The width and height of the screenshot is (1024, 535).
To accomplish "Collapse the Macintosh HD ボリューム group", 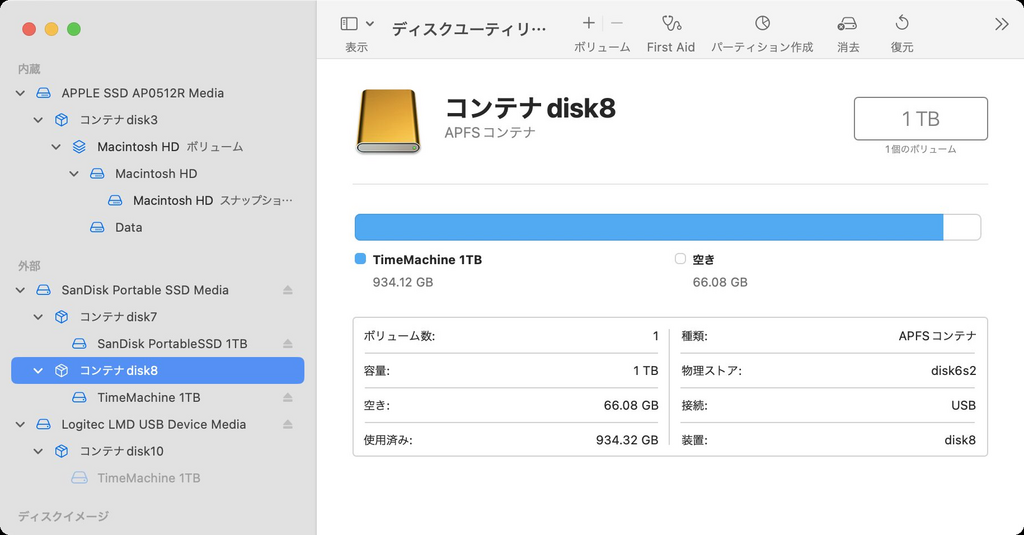I will [56, 147].
